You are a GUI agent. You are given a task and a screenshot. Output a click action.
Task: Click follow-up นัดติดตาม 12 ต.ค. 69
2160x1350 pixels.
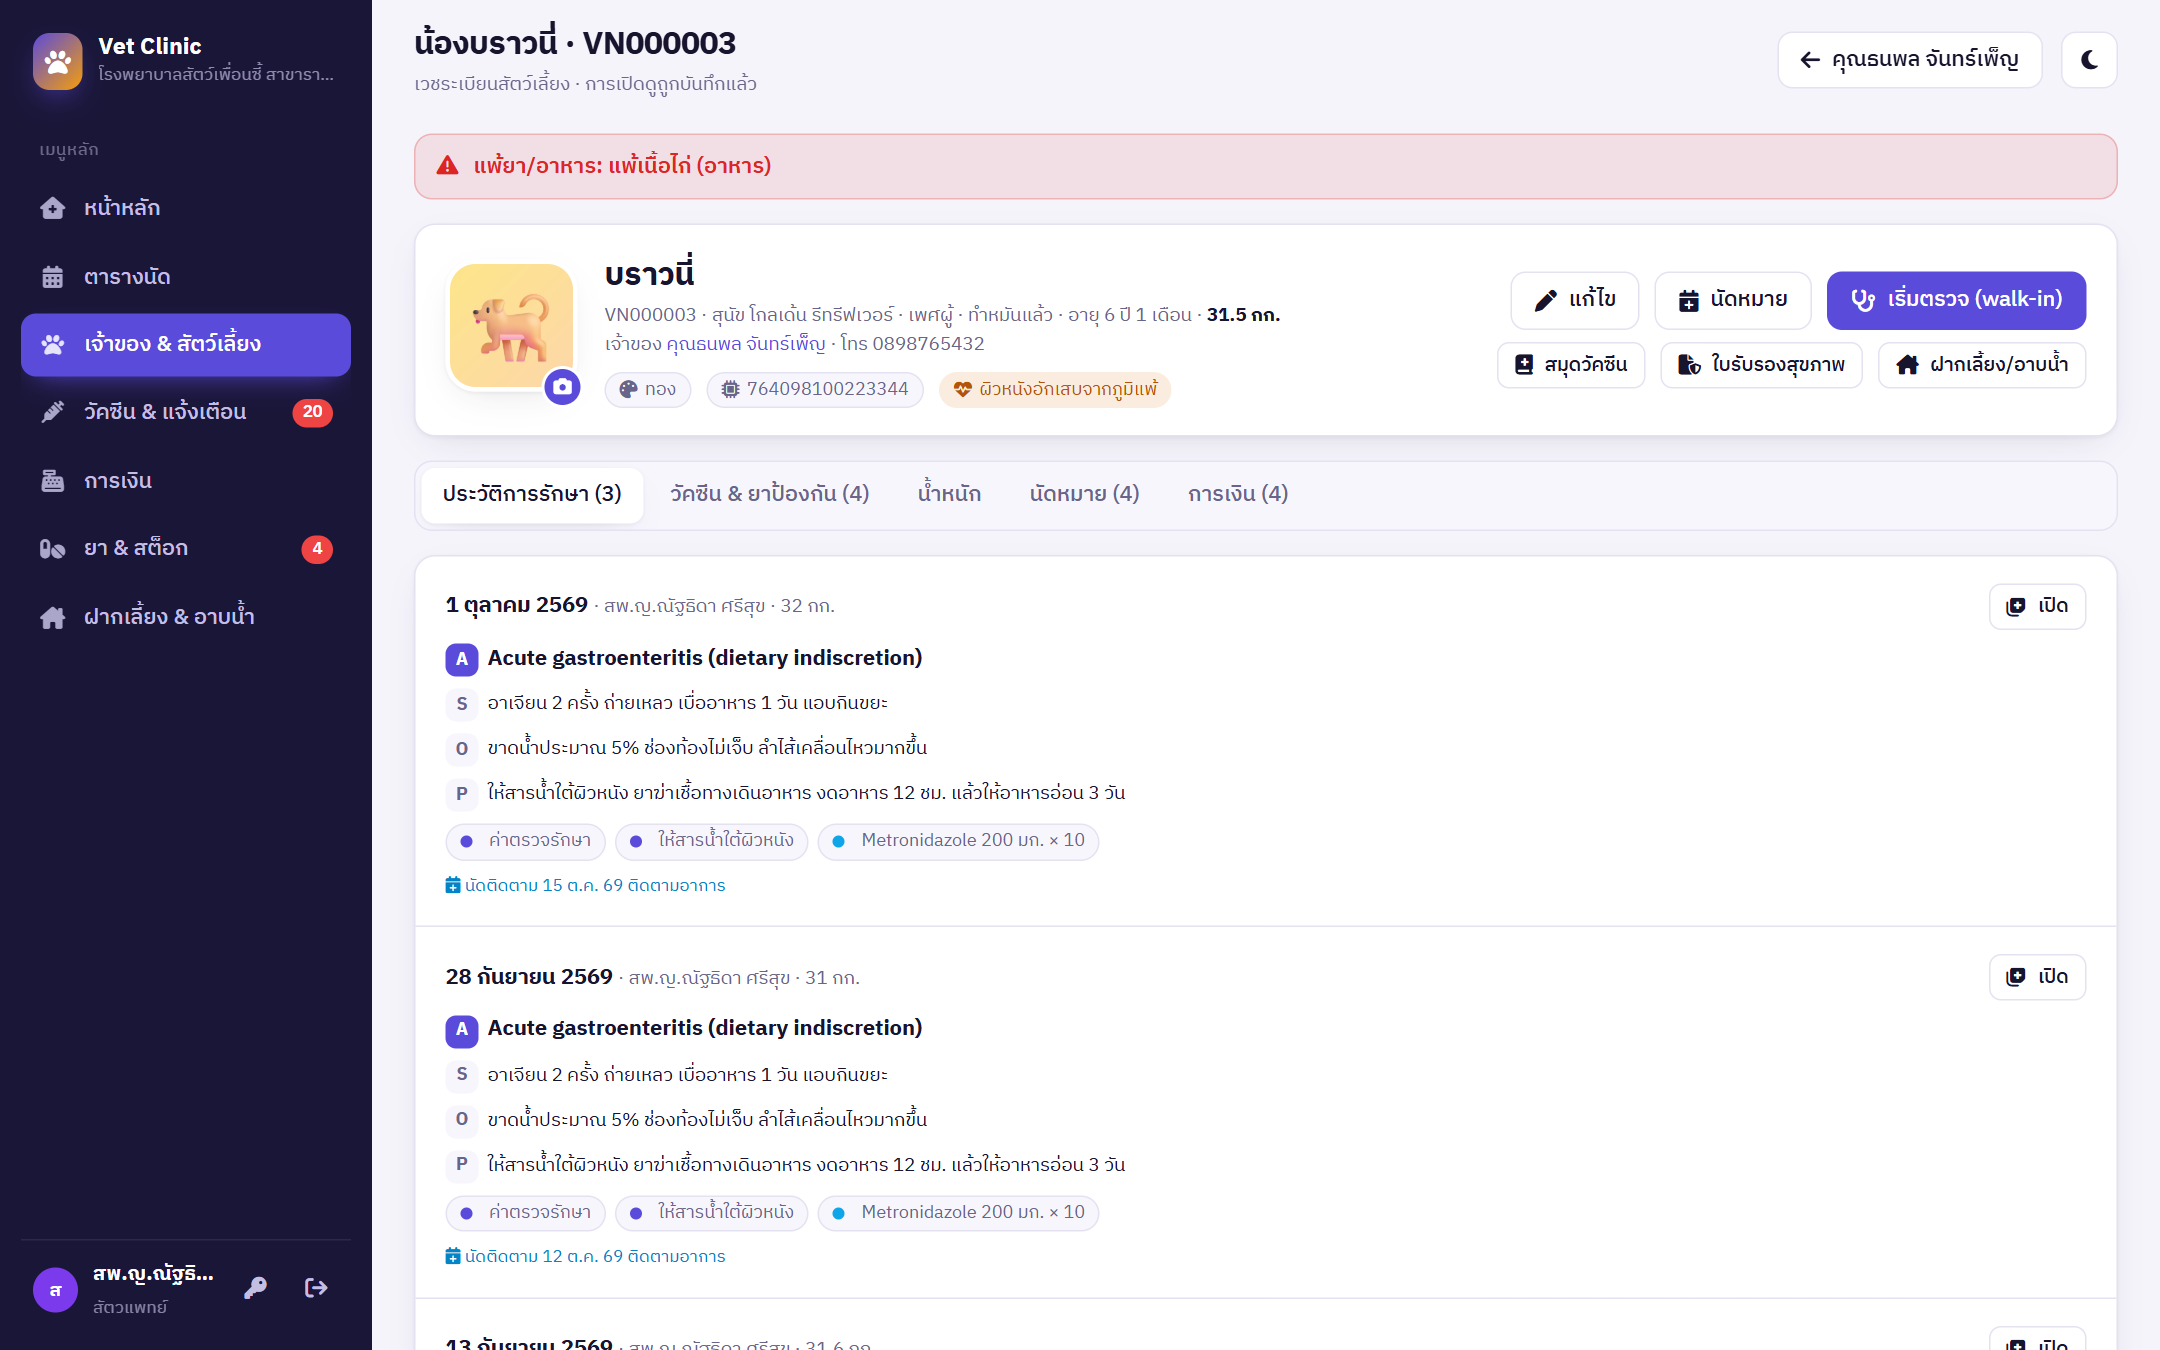586,1257
